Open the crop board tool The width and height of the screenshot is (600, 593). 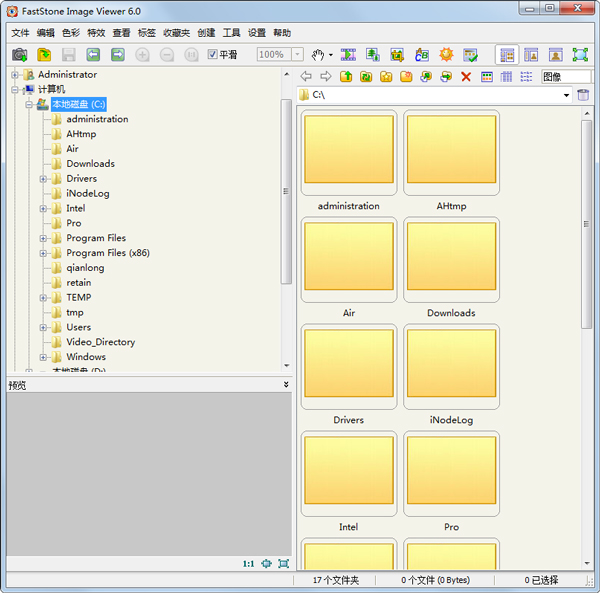tap(397, 55)
